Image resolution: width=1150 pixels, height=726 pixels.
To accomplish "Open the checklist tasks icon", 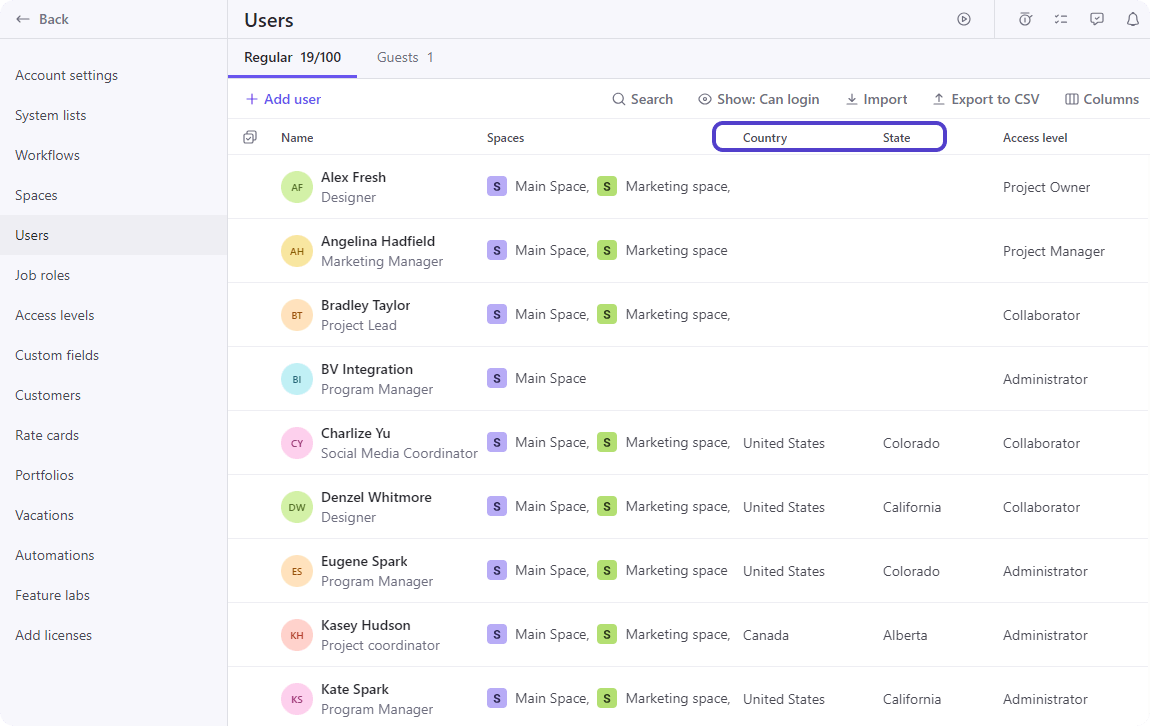I will pos(1061,19).
